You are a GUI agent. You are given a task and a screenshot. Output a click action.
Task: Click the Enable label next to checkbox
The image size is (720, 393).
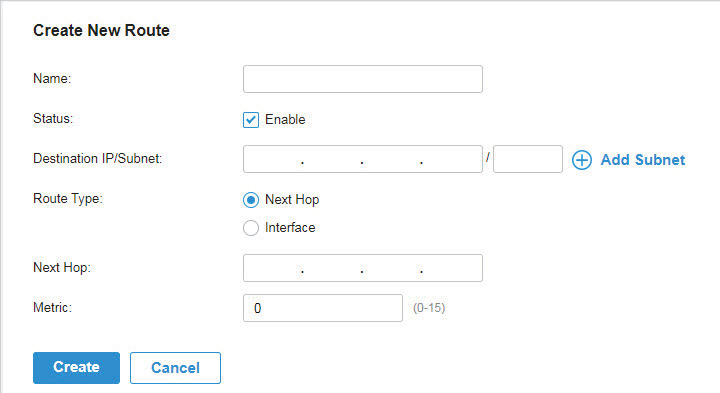(285, 119)
